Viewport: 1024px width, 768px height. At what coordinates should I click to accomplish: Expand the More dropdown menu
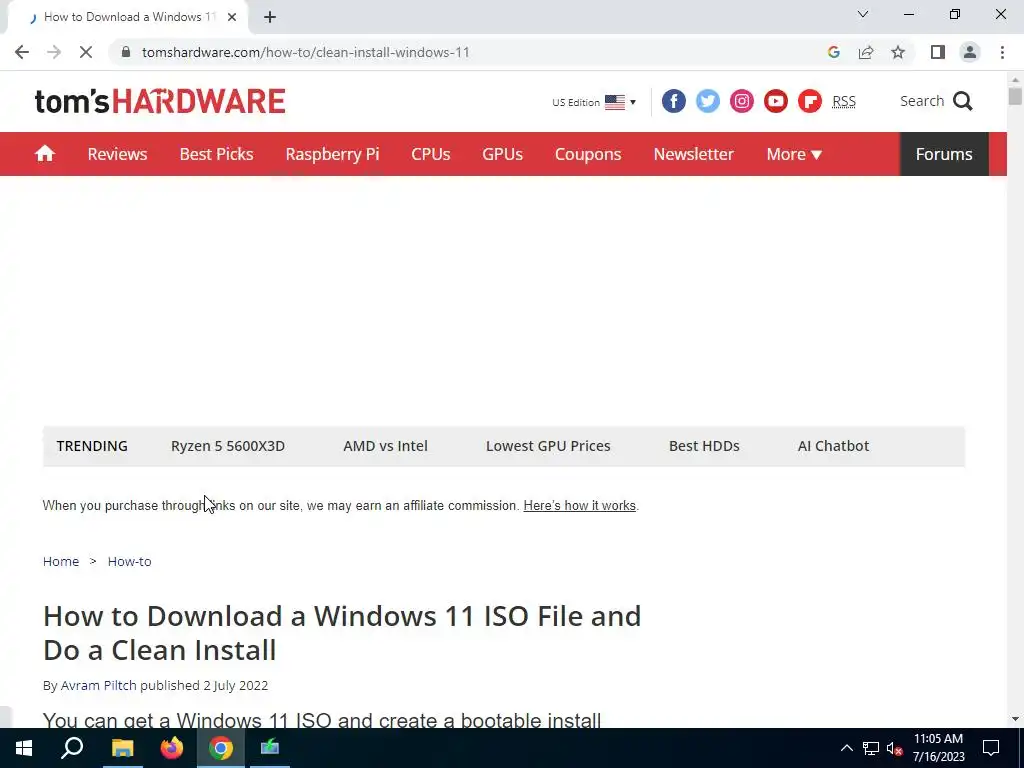[794, 154]
